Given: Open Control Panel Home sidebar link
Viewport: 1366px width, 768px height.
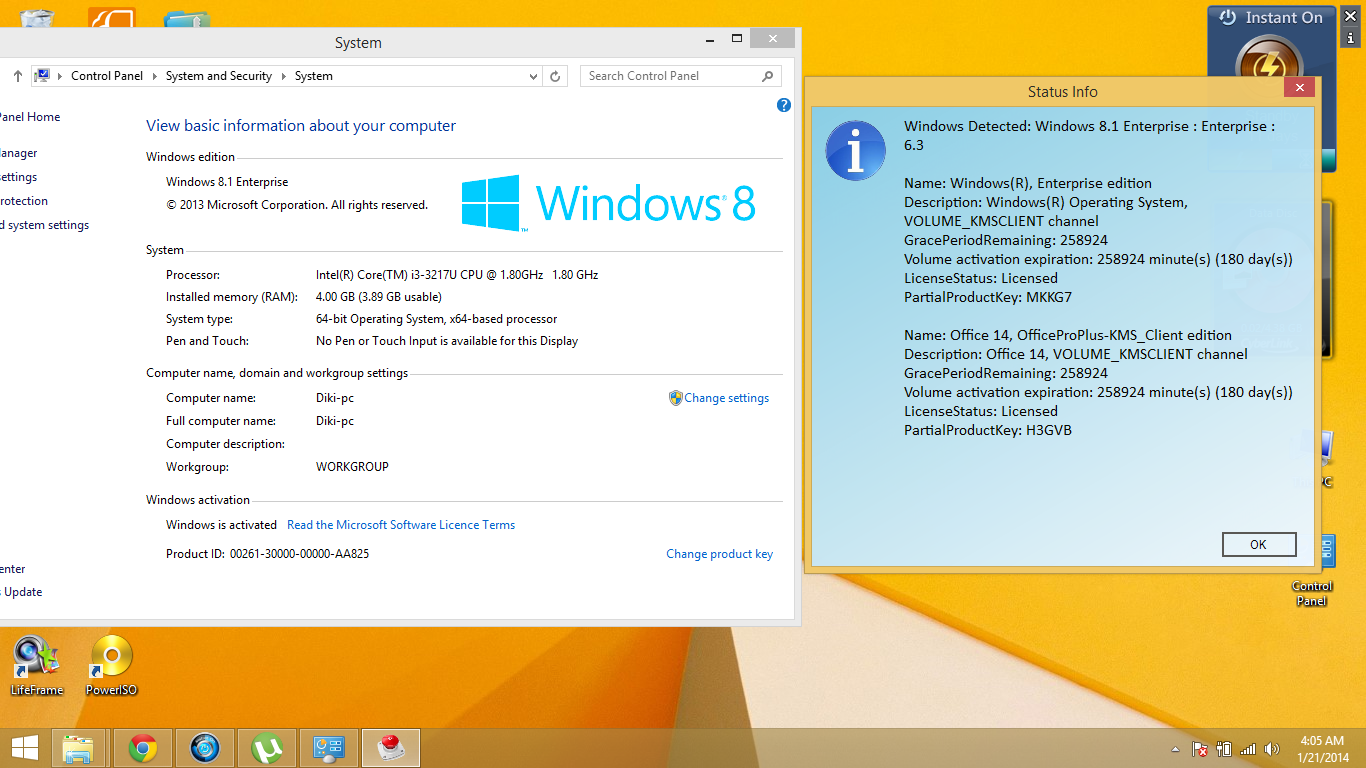Looking at the screenshot, I should coord(28,117).
